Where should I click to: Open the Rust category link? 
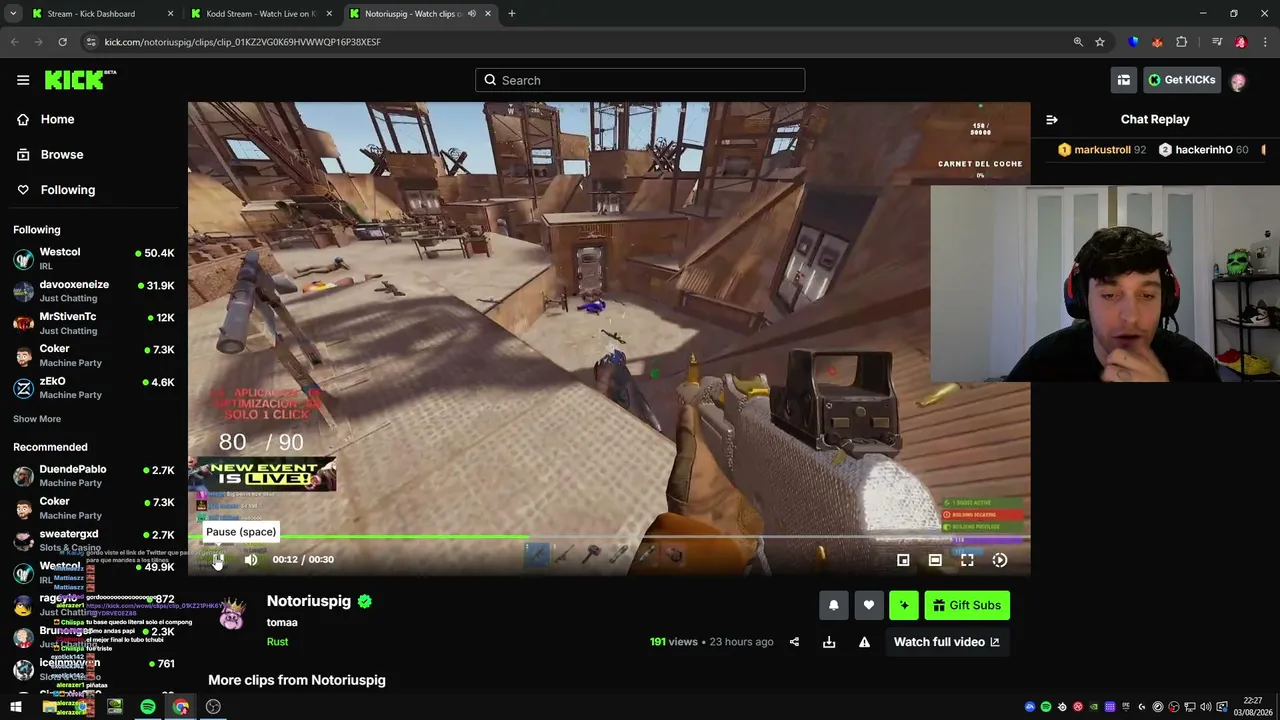(277, 642)
